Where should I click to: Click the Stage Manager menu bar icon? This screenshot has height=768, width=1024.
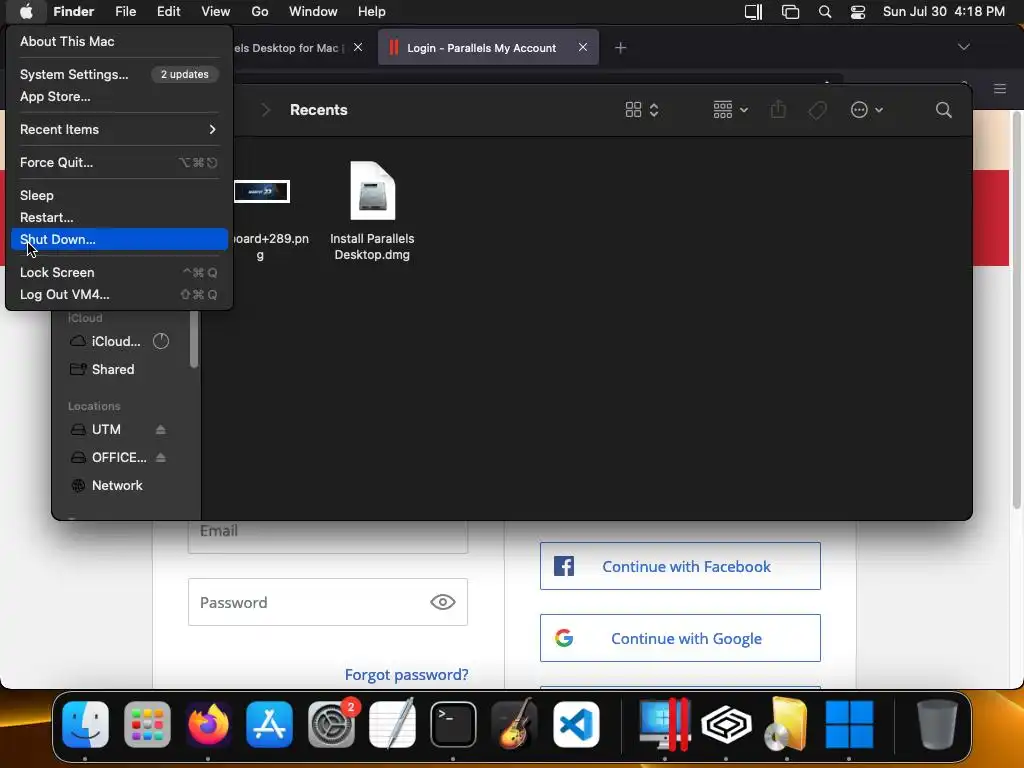pos(790,12)
